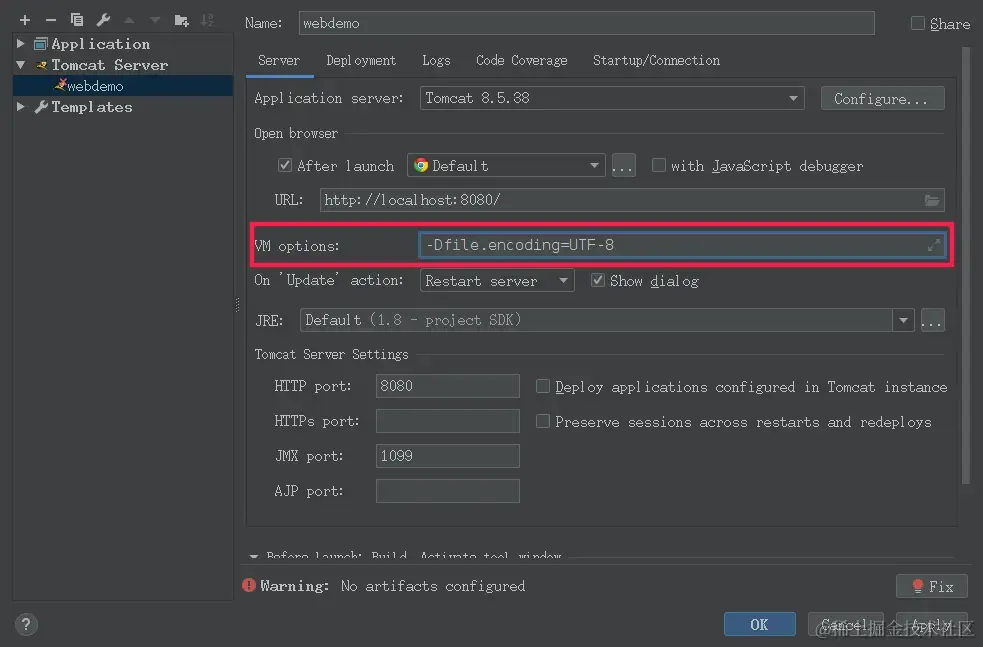Click the OK button
Screen dimensions: 983x647
759,624
